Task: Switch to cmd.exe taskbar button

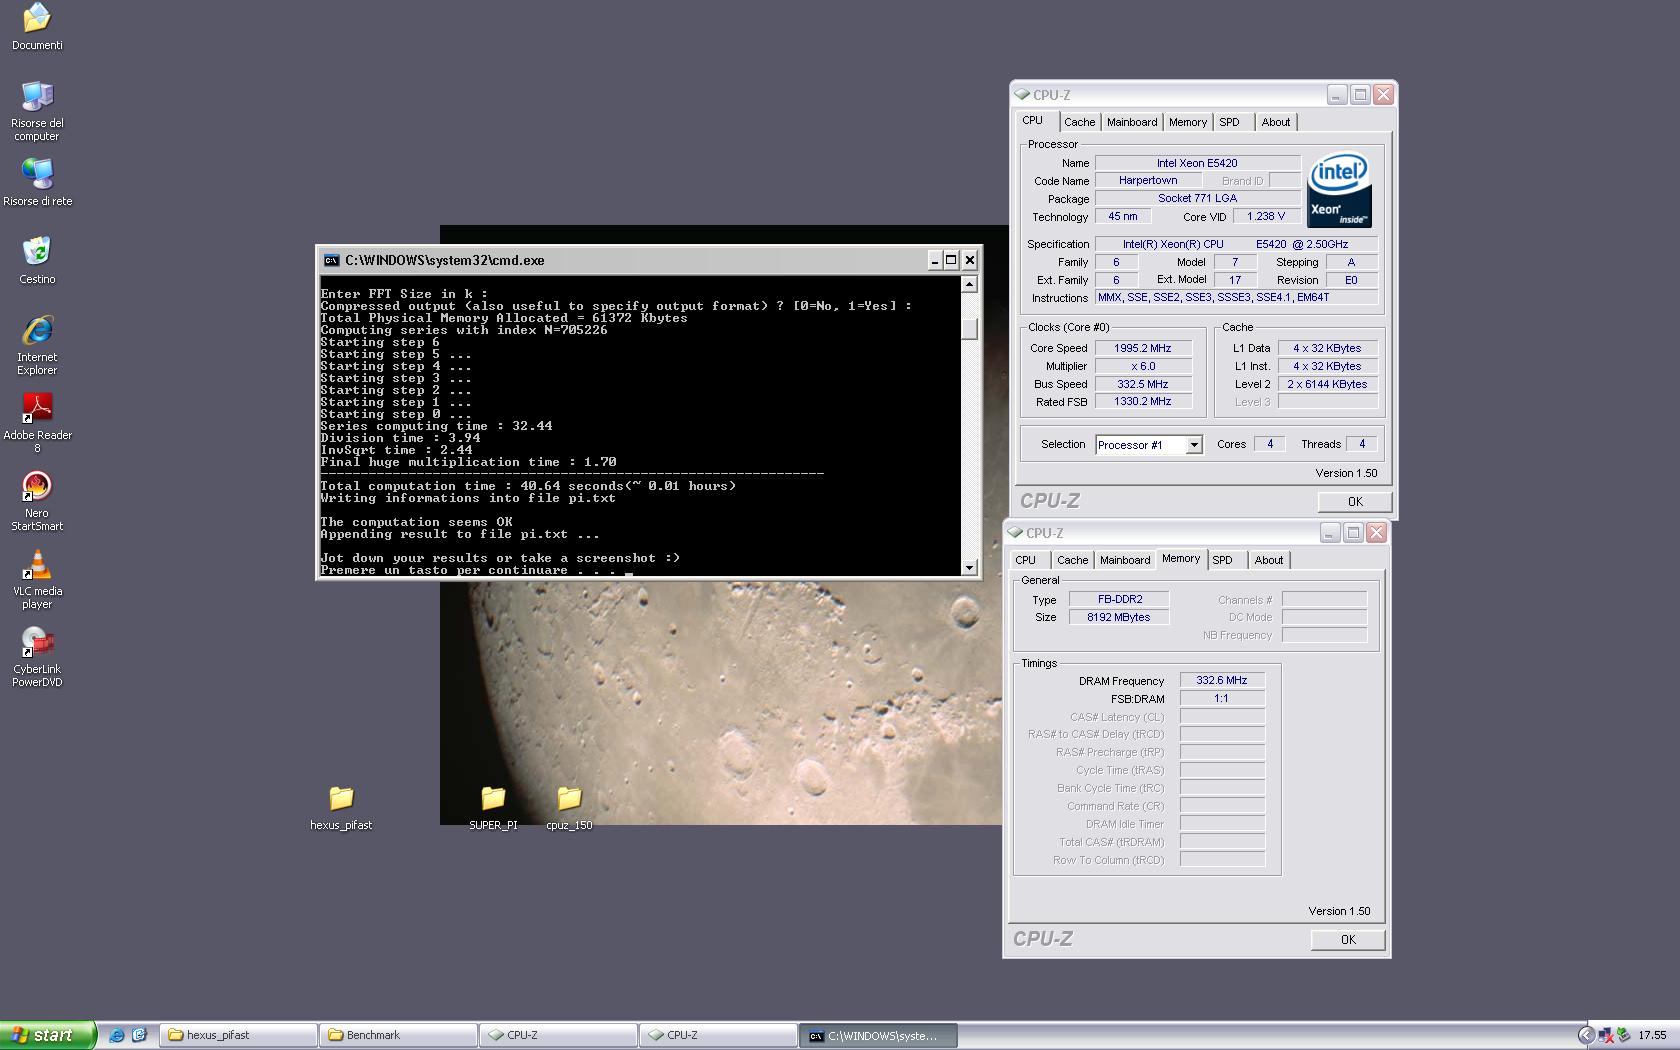Action: [878, 1035]
